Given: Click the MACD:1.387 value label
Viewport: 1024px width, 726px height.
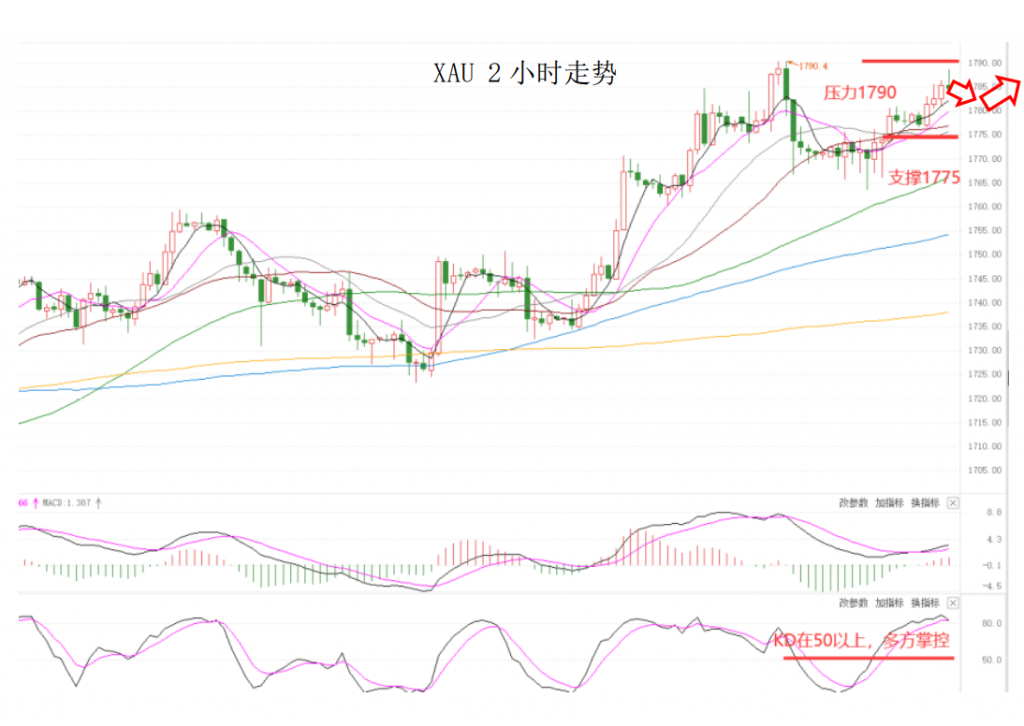Looking at the screenshot, I should pyautogui.click(x=67, y=503).
